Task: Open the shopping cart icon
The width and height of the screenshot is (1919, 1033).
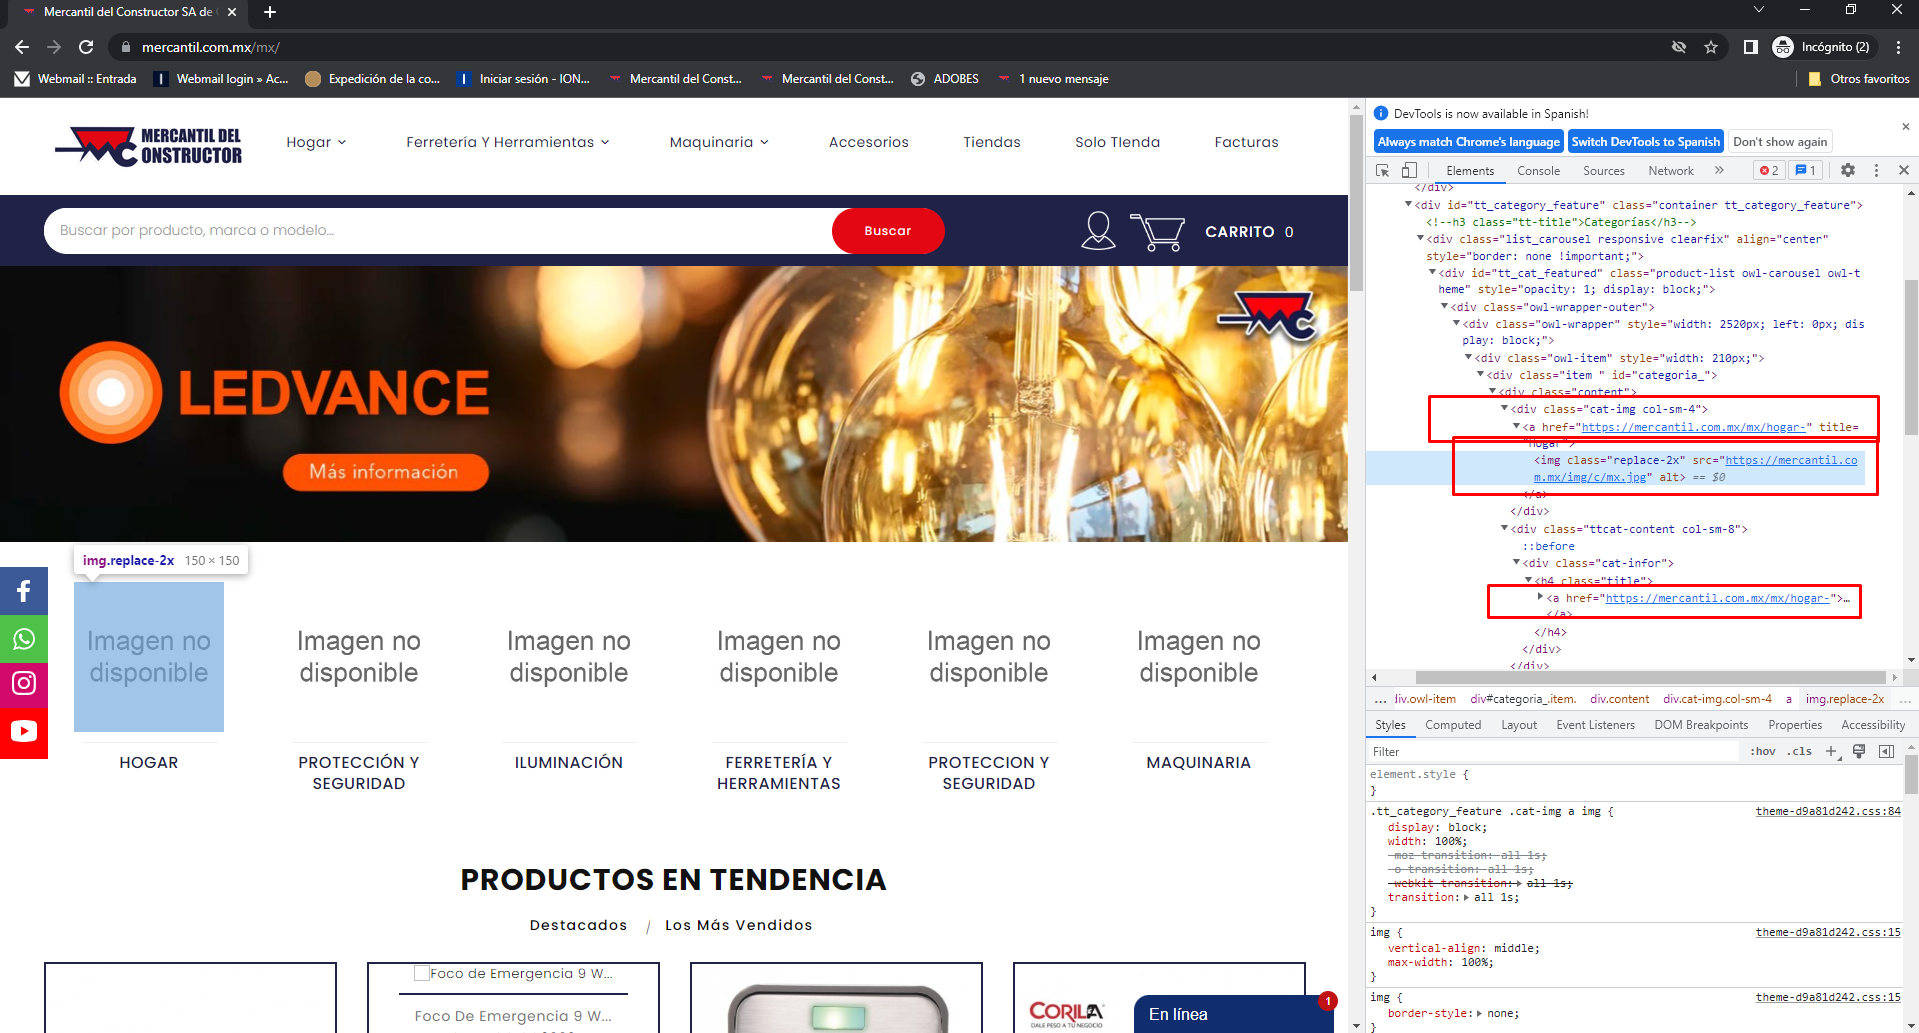Action: (1157, 231)
